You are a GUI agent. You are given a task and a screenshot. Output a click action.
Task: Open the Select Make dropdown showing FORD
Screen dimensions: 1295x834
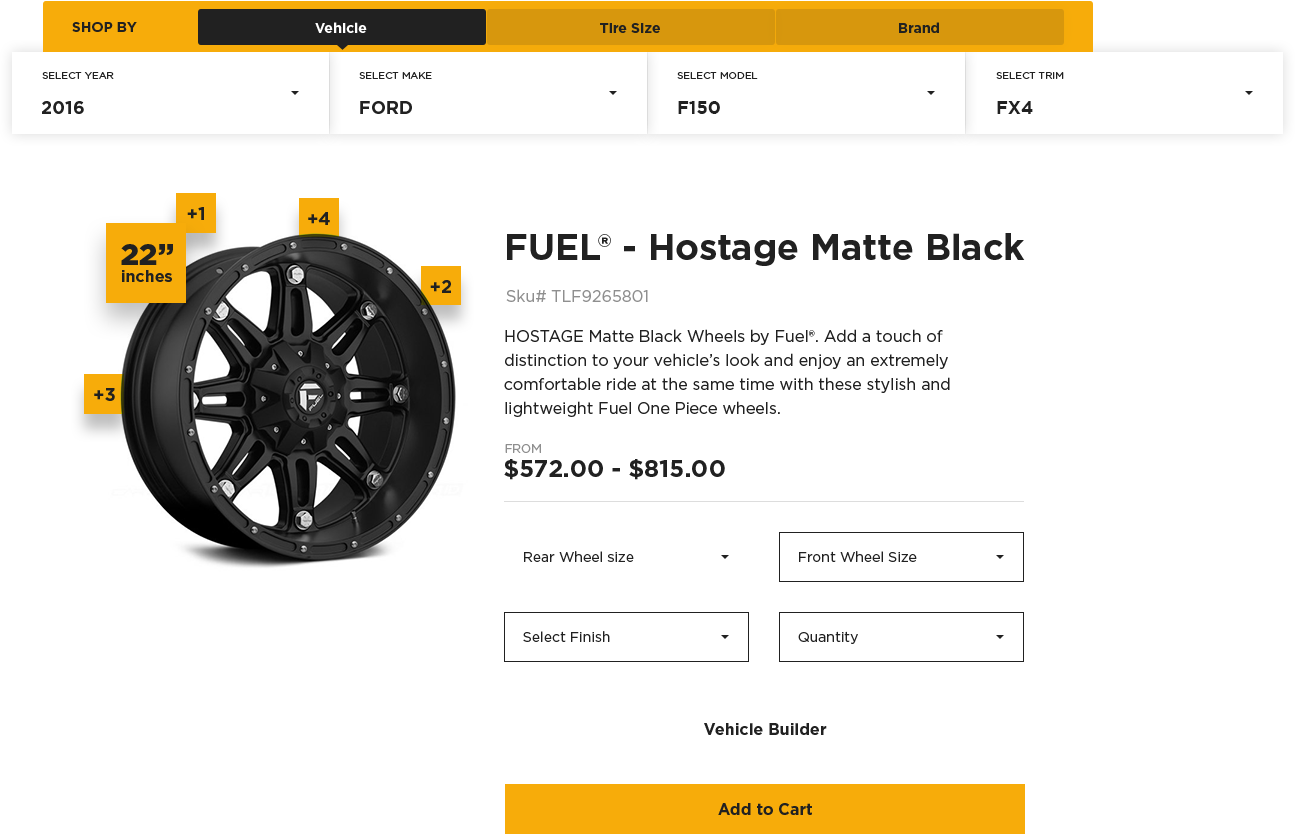click(488, 93)
